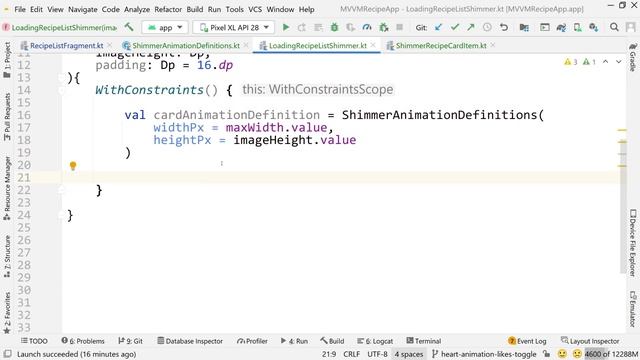Click cardAnimationDefinition variable name
This screenshot has width=640, height=360.
pyautogui.click(x=237, y=115)
